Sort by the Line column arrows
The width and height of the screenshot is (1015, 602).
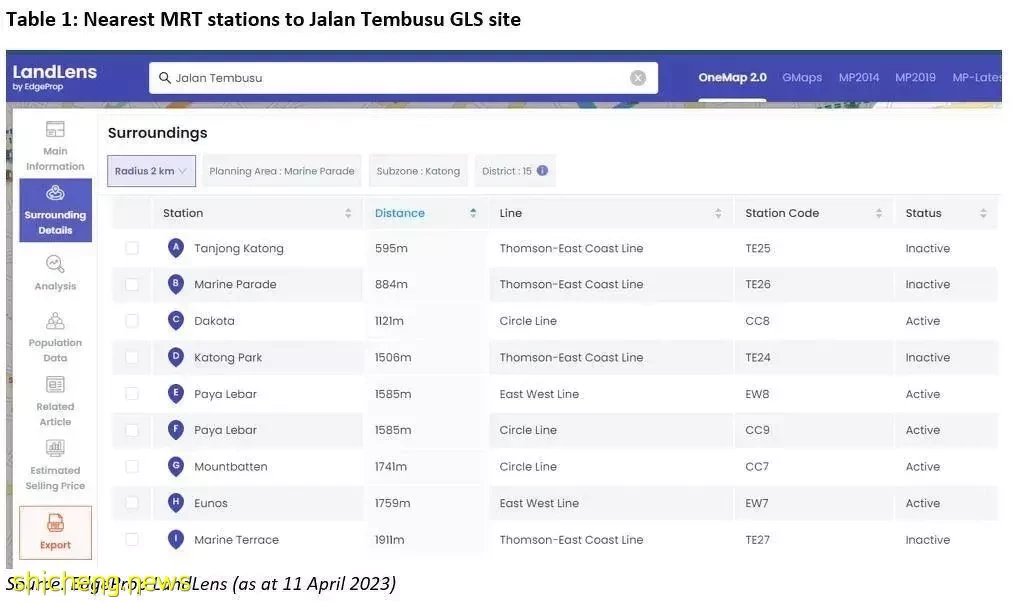coord(718,213)
